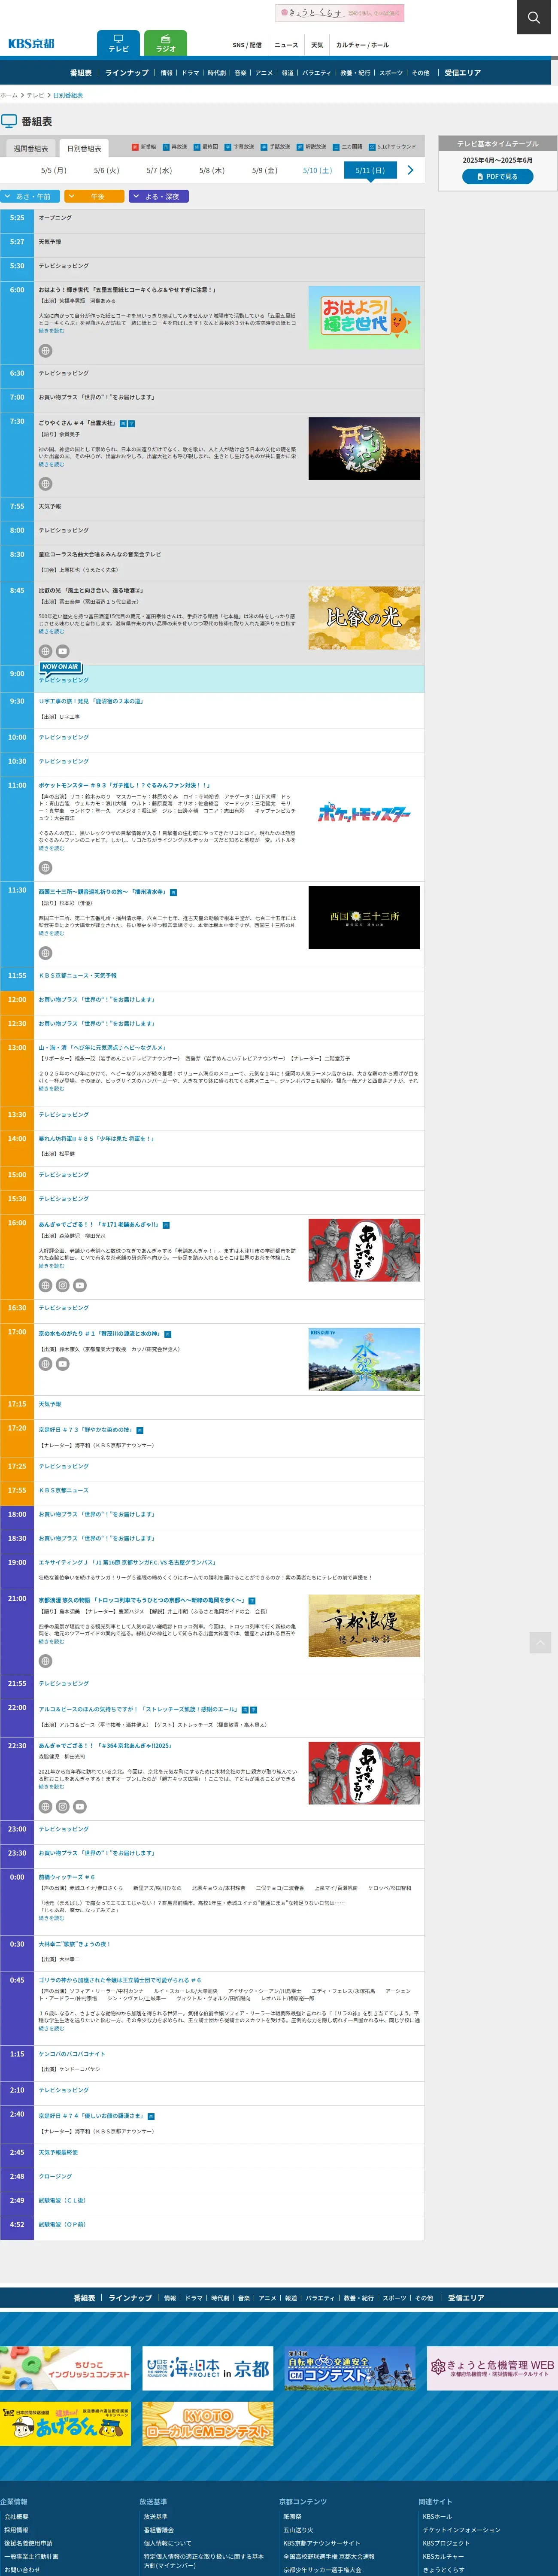558x2576 pixels.
Task: Expand 続きを読む for 前橋ウィッチーズ #6
Action: click(51, 1918)
